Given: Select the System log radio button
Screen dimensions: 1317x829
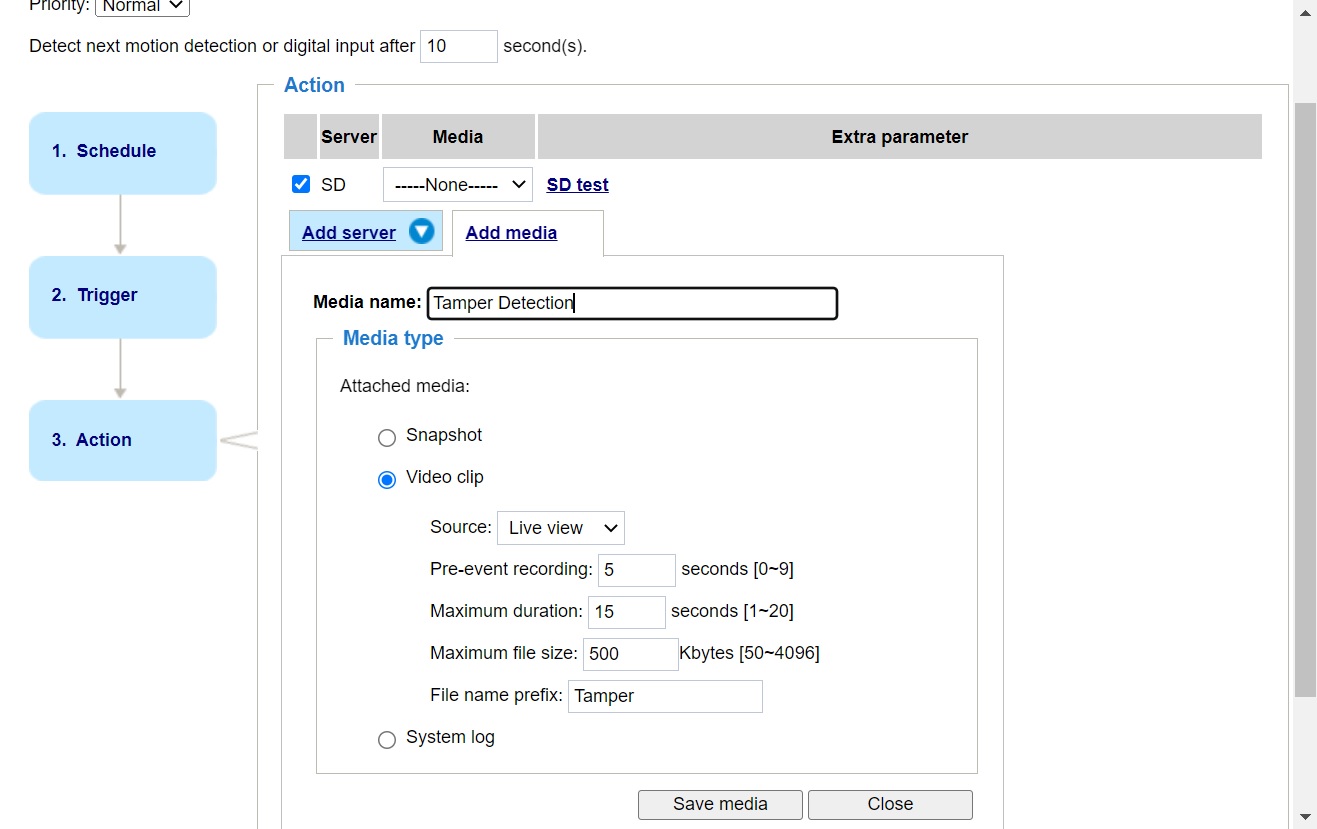Looking at the screenshot, I should point(387,740).
